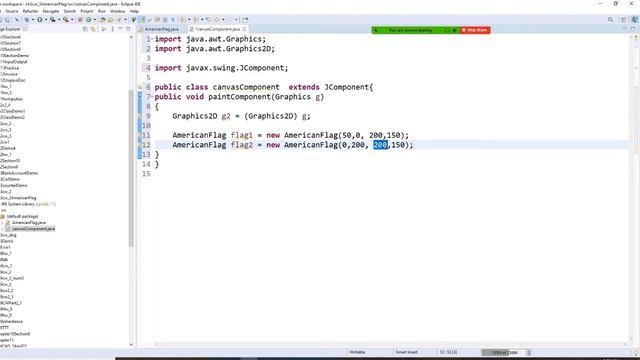Screen dimensions: 640x360
Task: Fold the paintComponent method on line 7
Action: [x=152, y=97]
